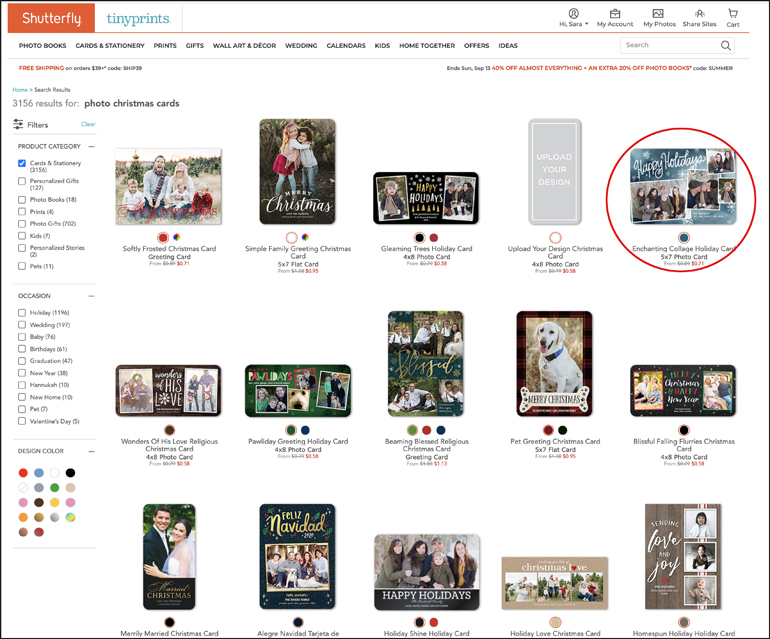Screen dimensions: 770x639
Task: Open the Enchanting Collage Holiday Card thumbnail
Action: (x=683, y=187)
